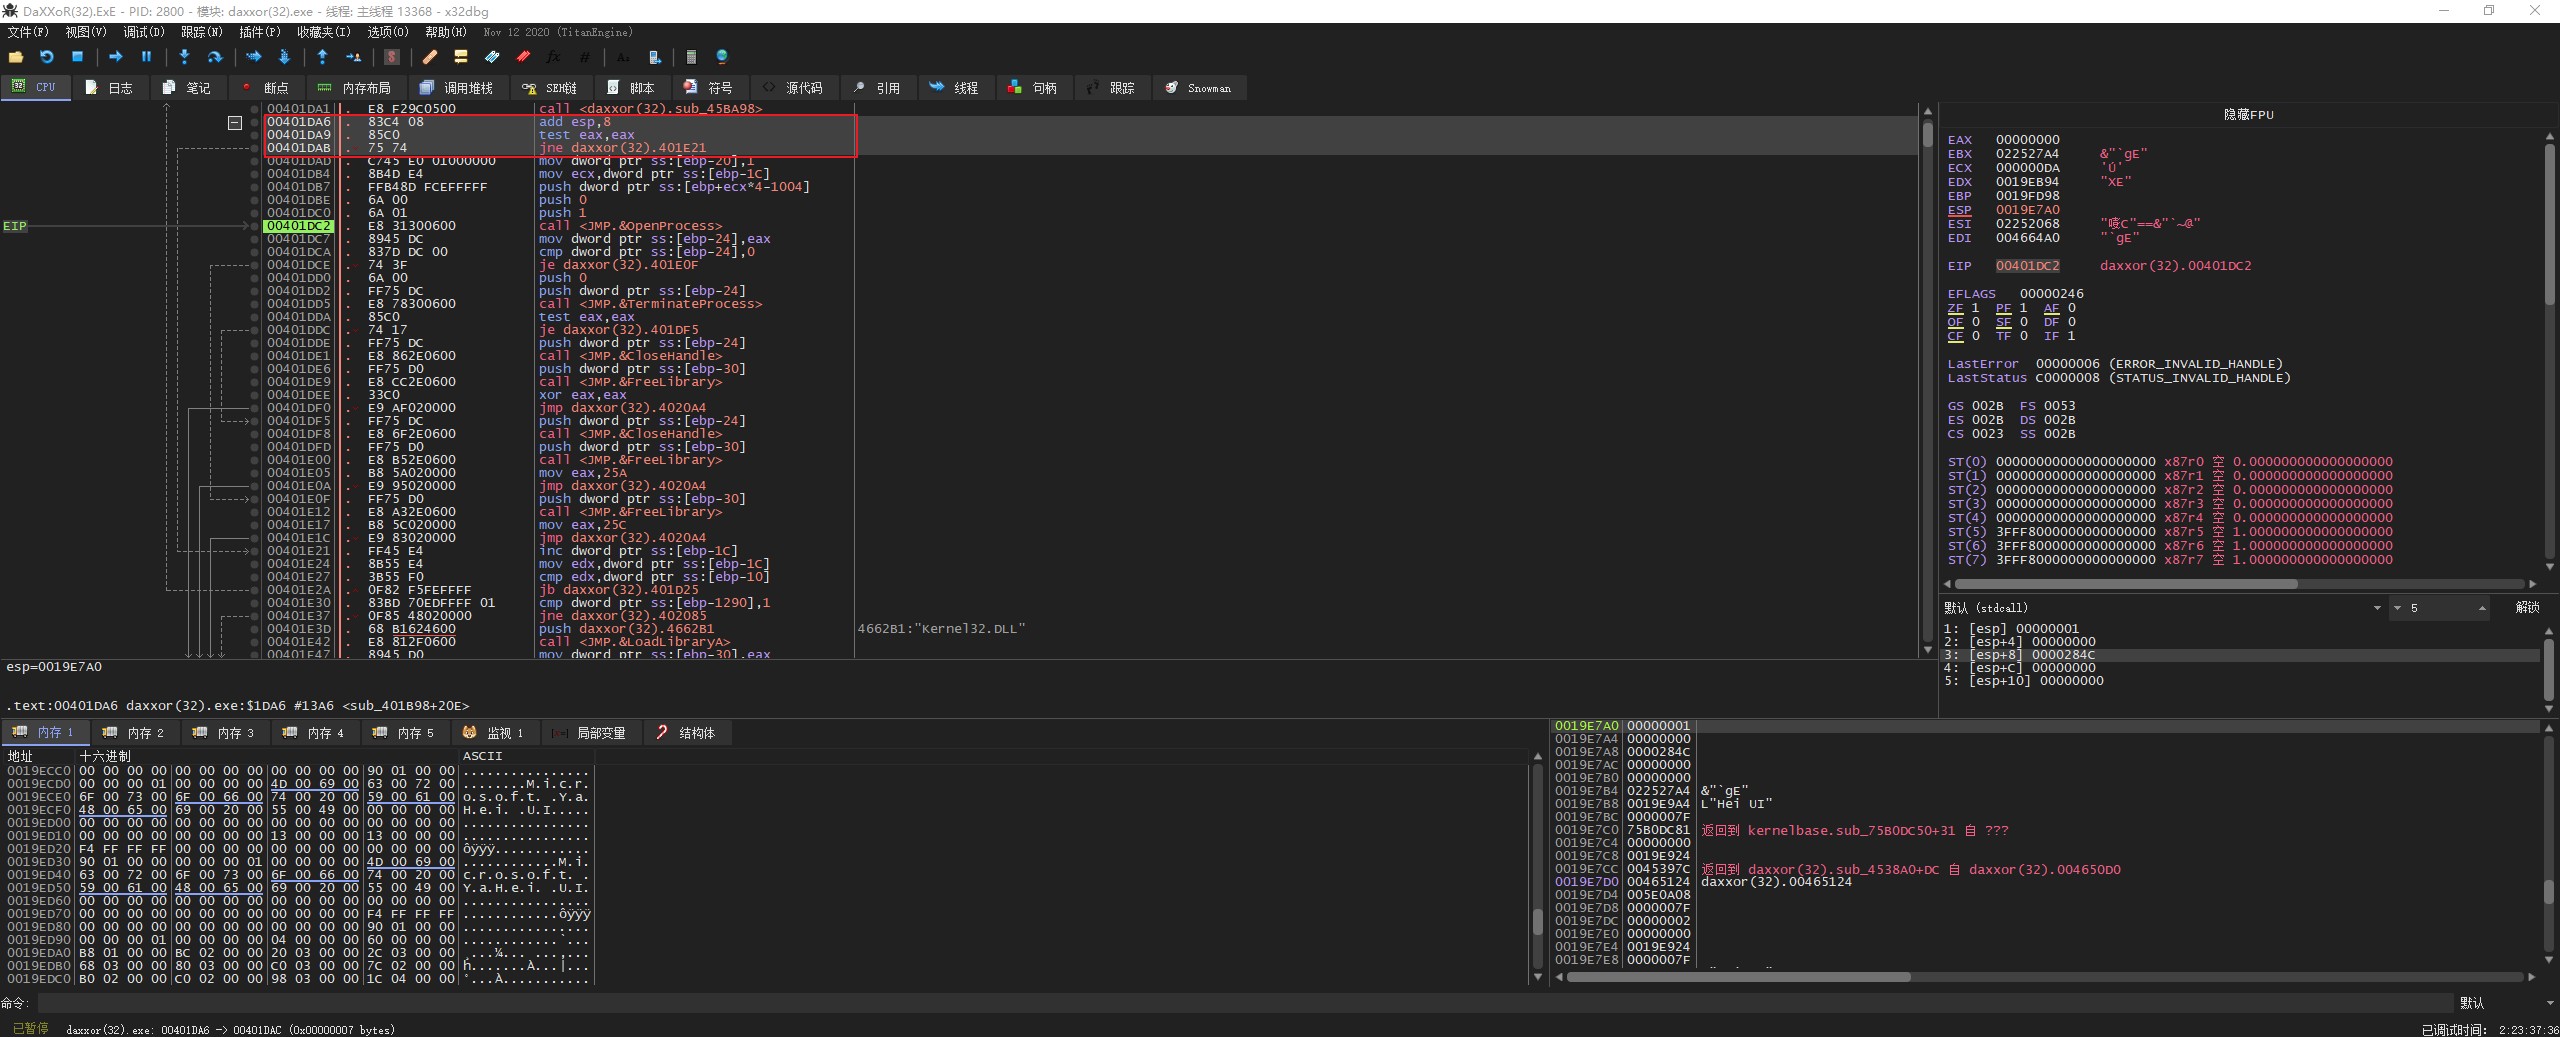
Task: Toggle breakpoint dot at address 00401DC7
Action: tap(255, 239)
